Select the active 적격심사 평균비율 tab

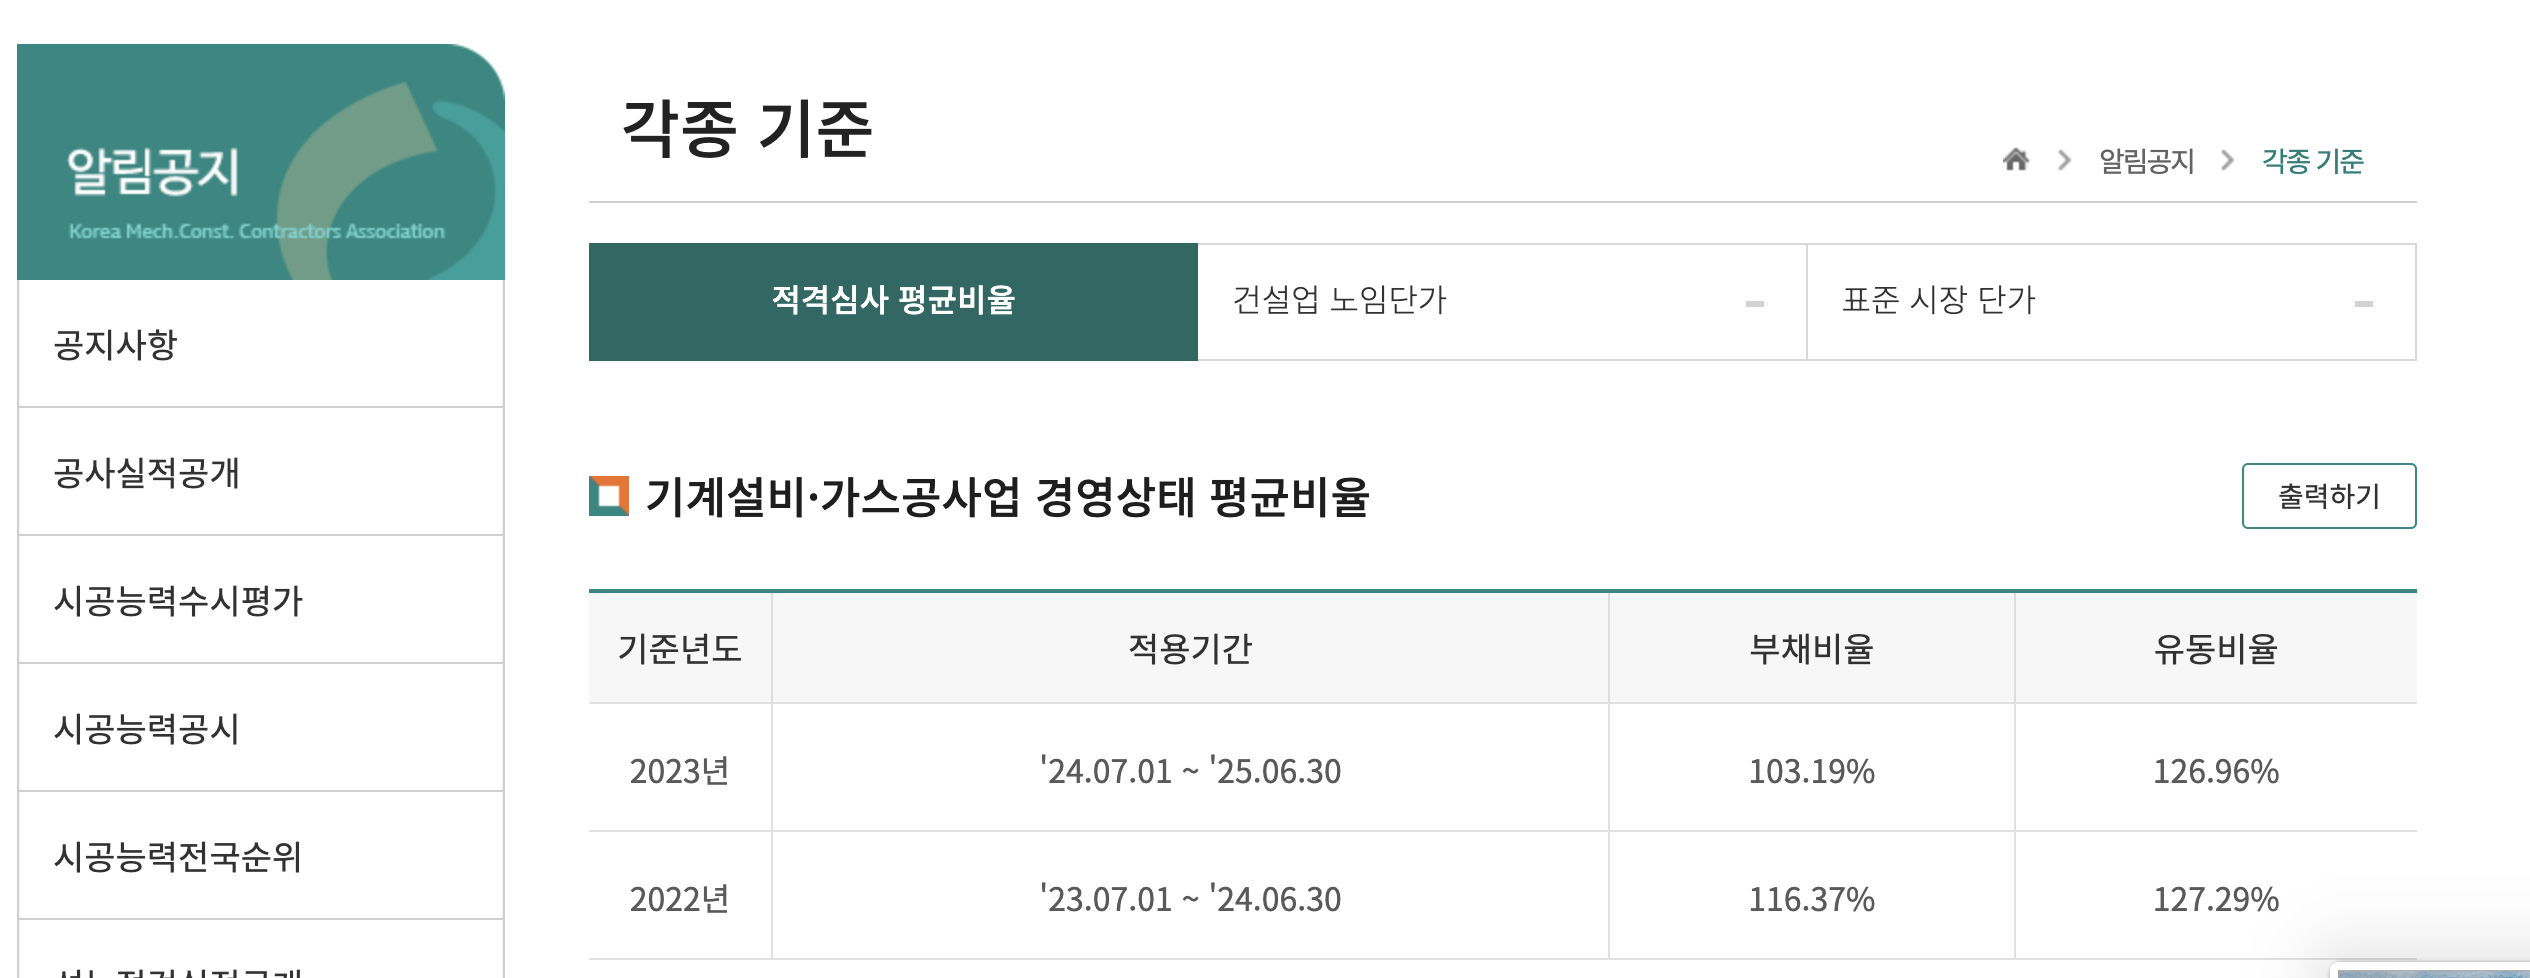[x=890, y=302]
